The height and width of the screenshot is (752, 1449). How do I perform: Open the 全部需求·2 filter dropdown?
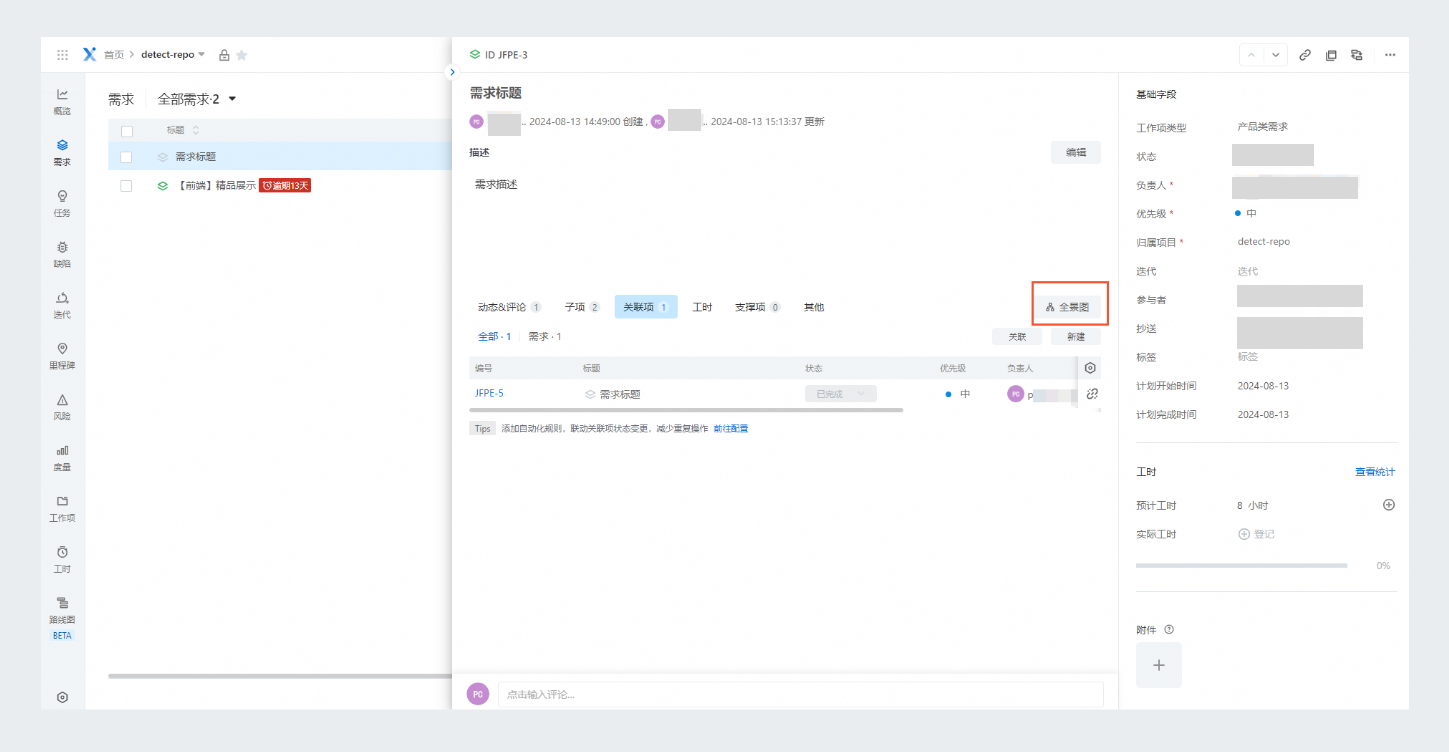(197, 99)
